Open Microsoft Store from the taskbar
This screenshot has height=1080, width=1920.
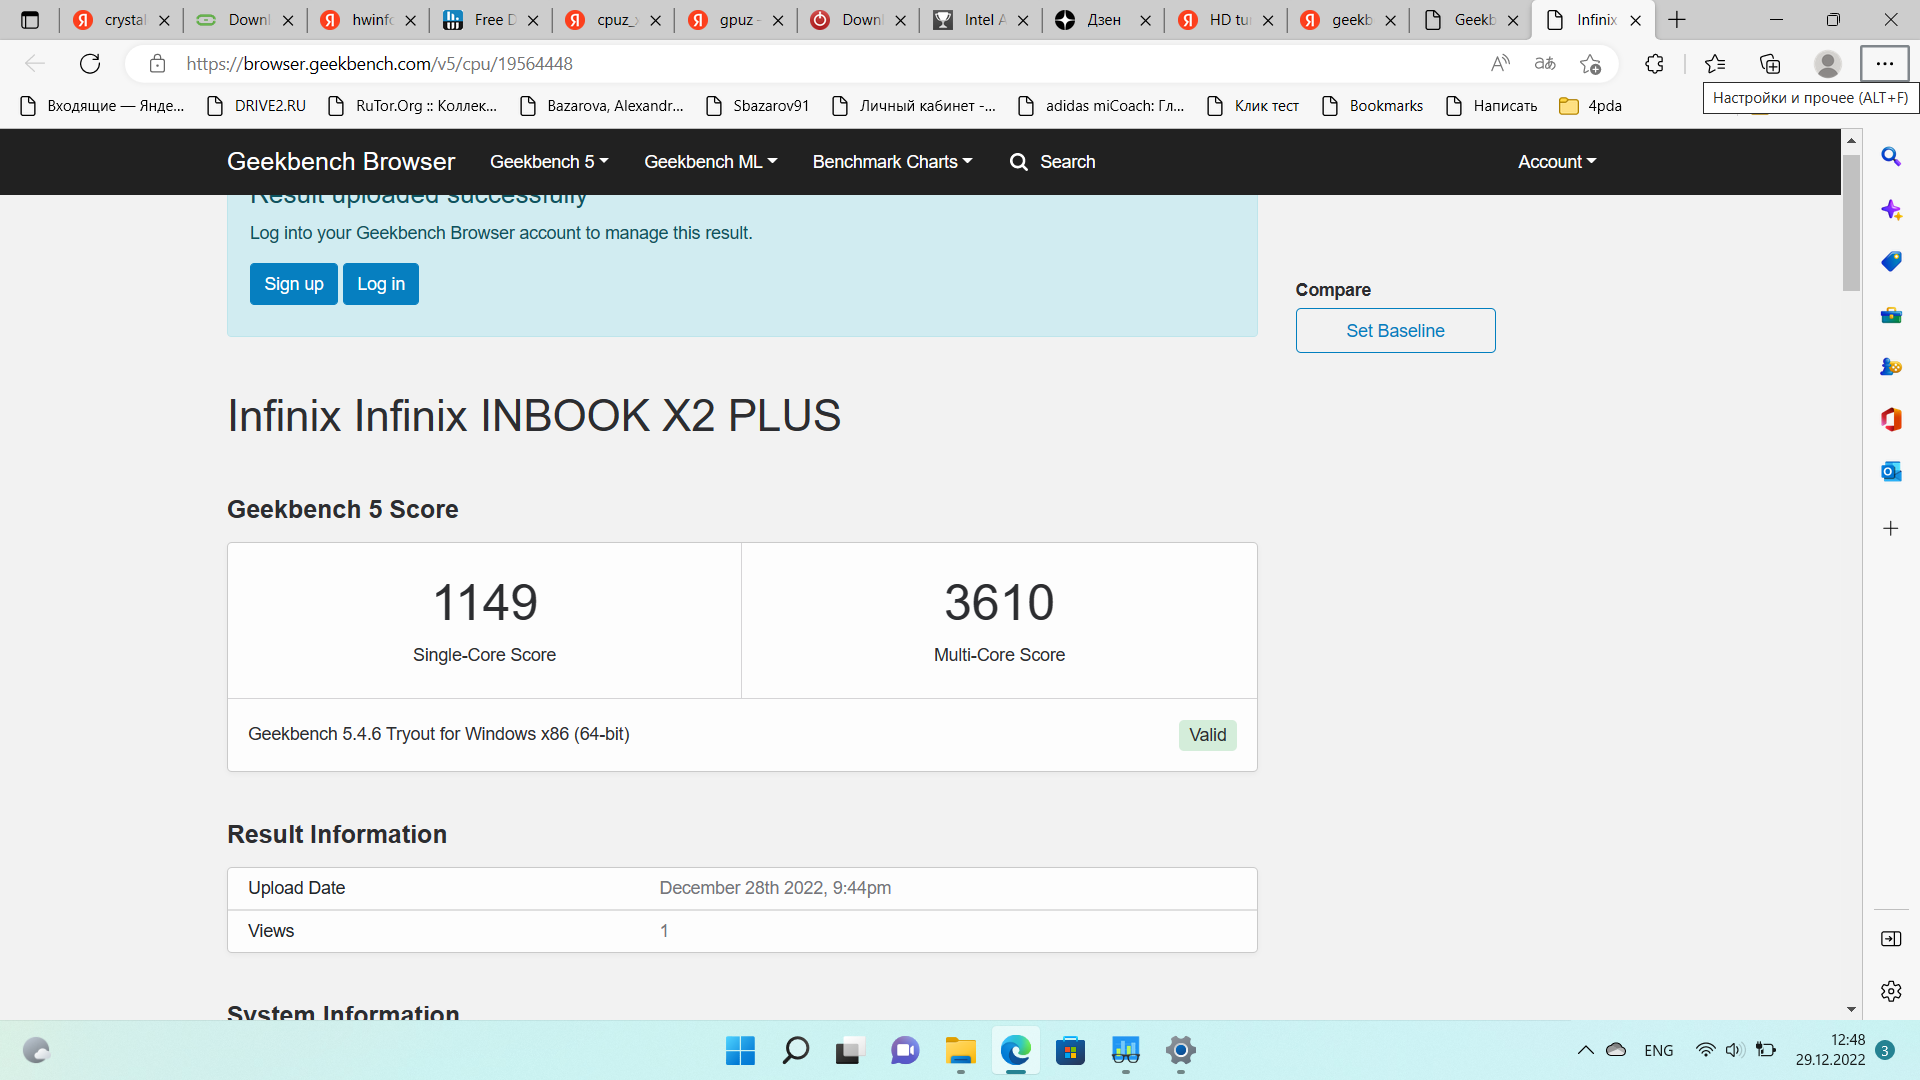tap(1070, 1051)
